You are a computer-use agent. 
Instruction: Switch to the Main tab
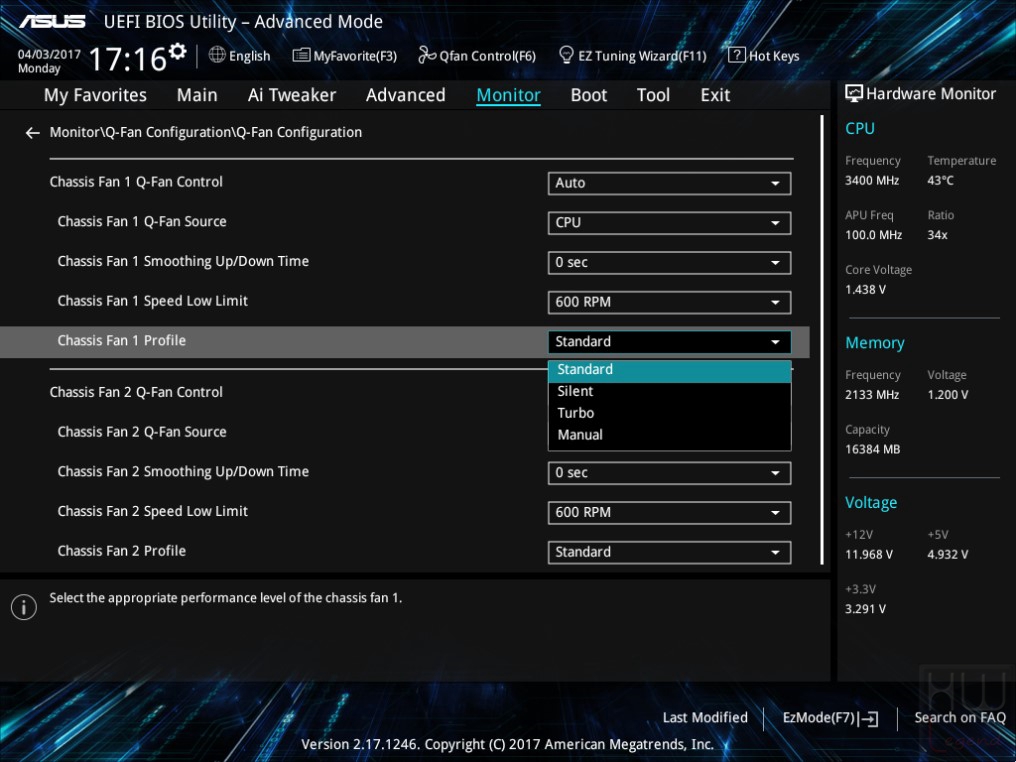click(197, 95)
